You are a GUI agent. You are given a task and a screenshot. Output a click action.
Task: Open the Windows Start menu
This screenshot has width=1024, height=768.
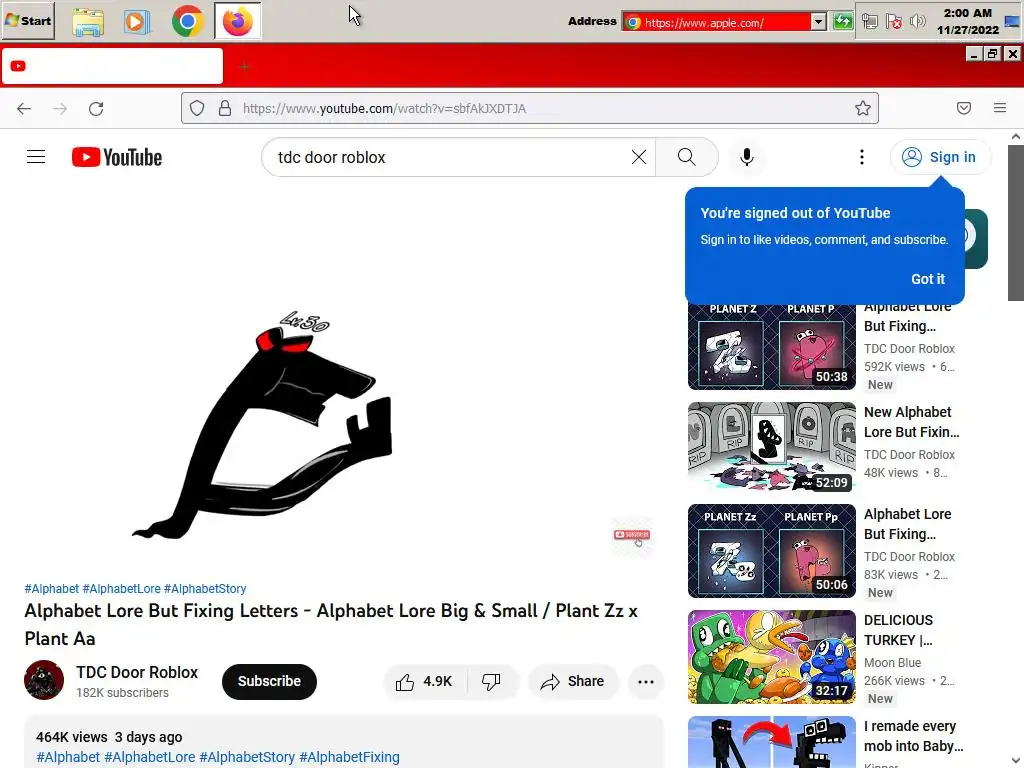28,21
